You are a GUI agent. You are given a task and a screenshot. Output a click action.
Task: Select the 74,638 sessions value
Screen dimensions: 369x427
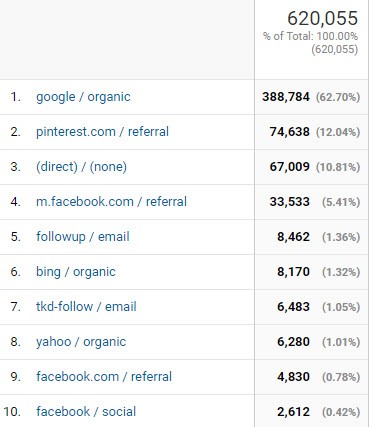pyautogui.click(x=290, y=132)
